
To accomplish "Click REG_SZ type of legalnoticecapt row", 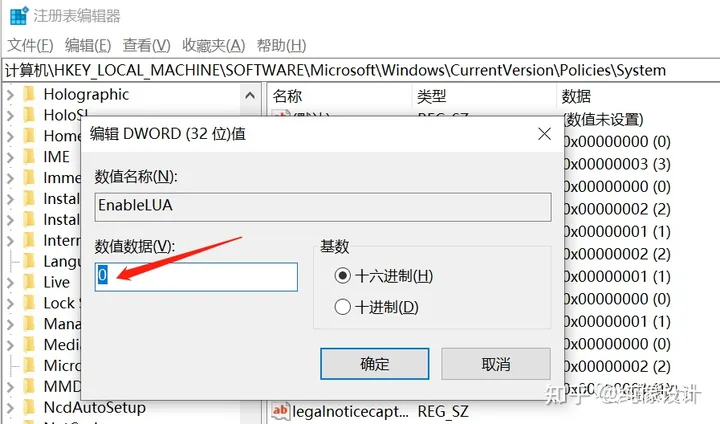I will tap(443, 411).
